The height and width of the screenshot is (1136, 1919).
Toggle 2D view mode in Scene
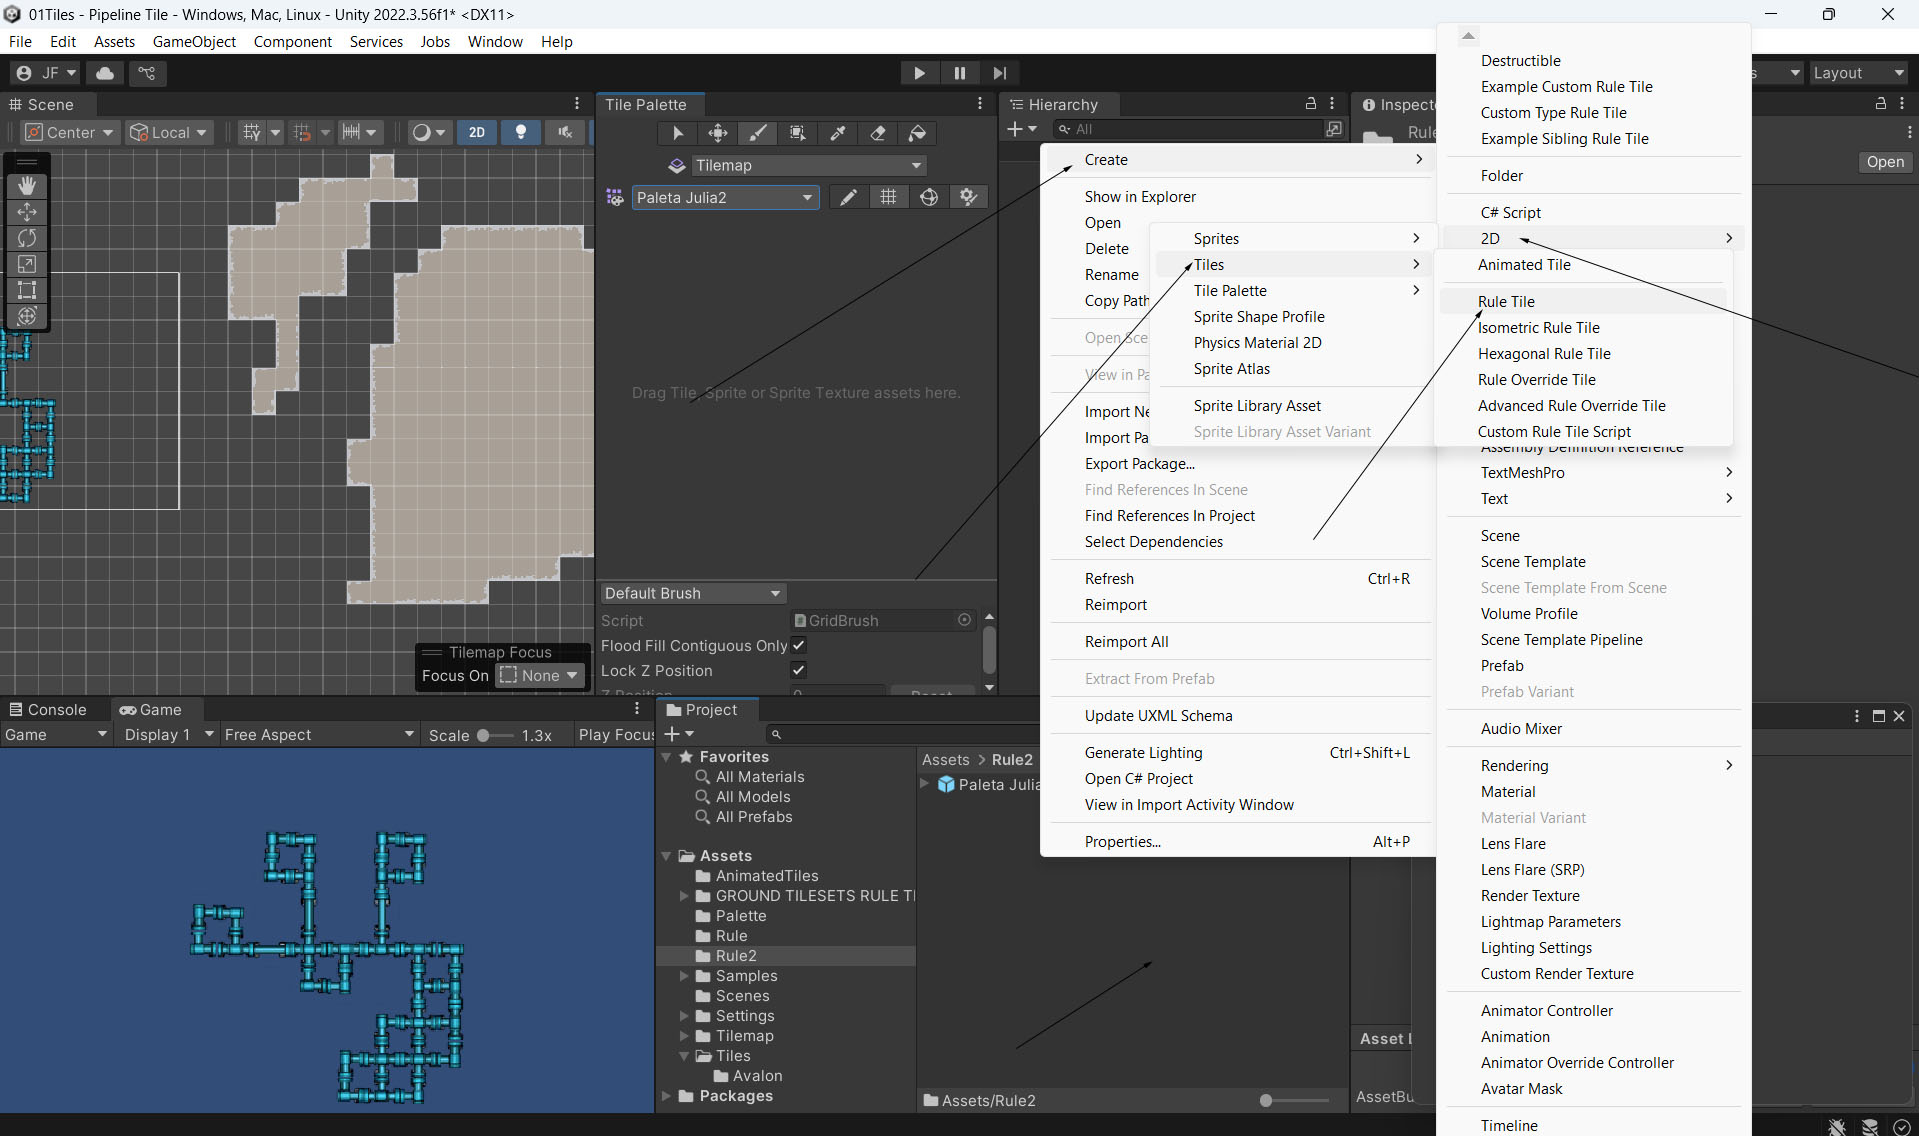(477, 132)
